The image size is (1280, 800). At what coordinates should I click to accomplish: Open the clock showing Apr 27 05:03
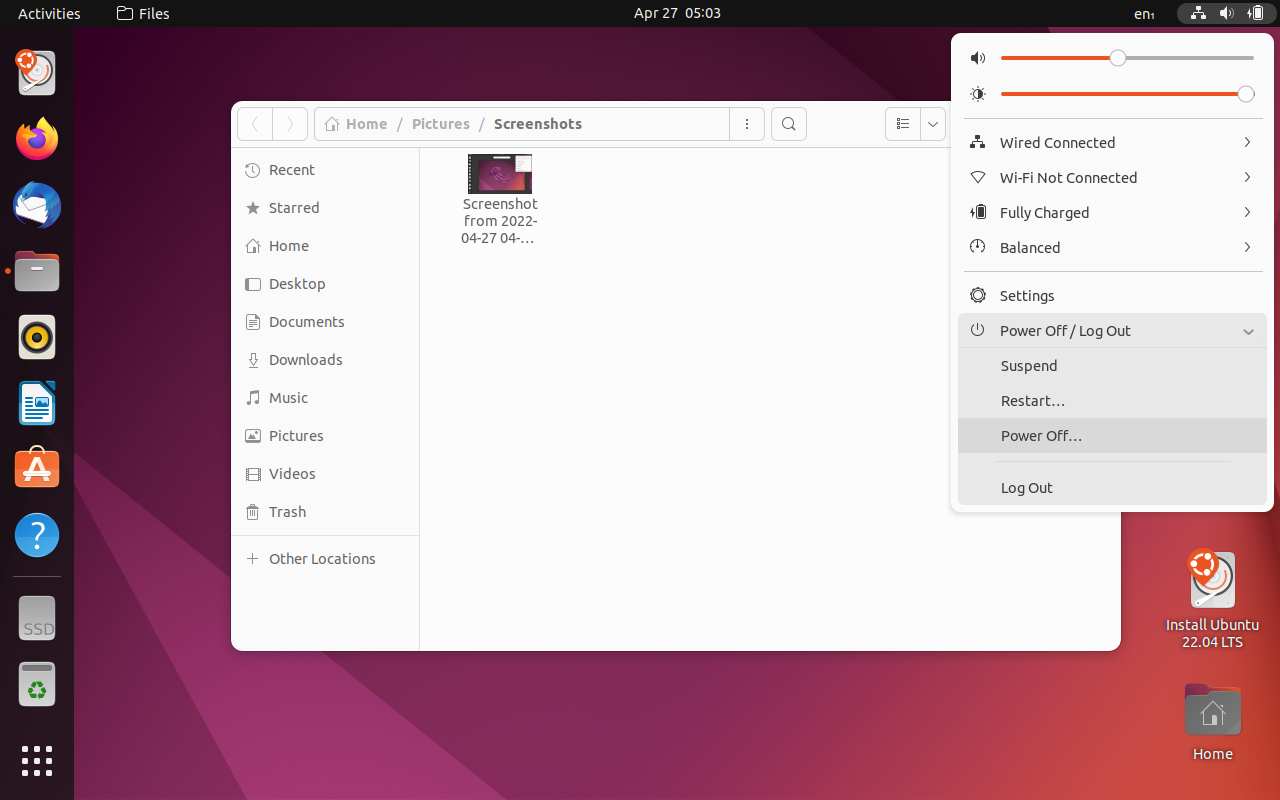click(677, 13)
